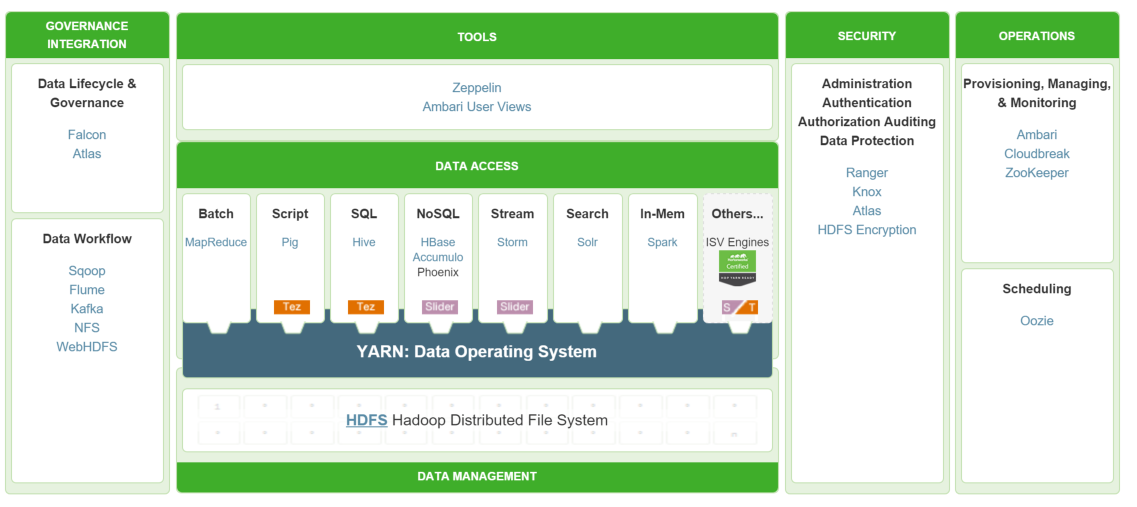
Task: Click the Tools header bar
Action: pos(477,36)
